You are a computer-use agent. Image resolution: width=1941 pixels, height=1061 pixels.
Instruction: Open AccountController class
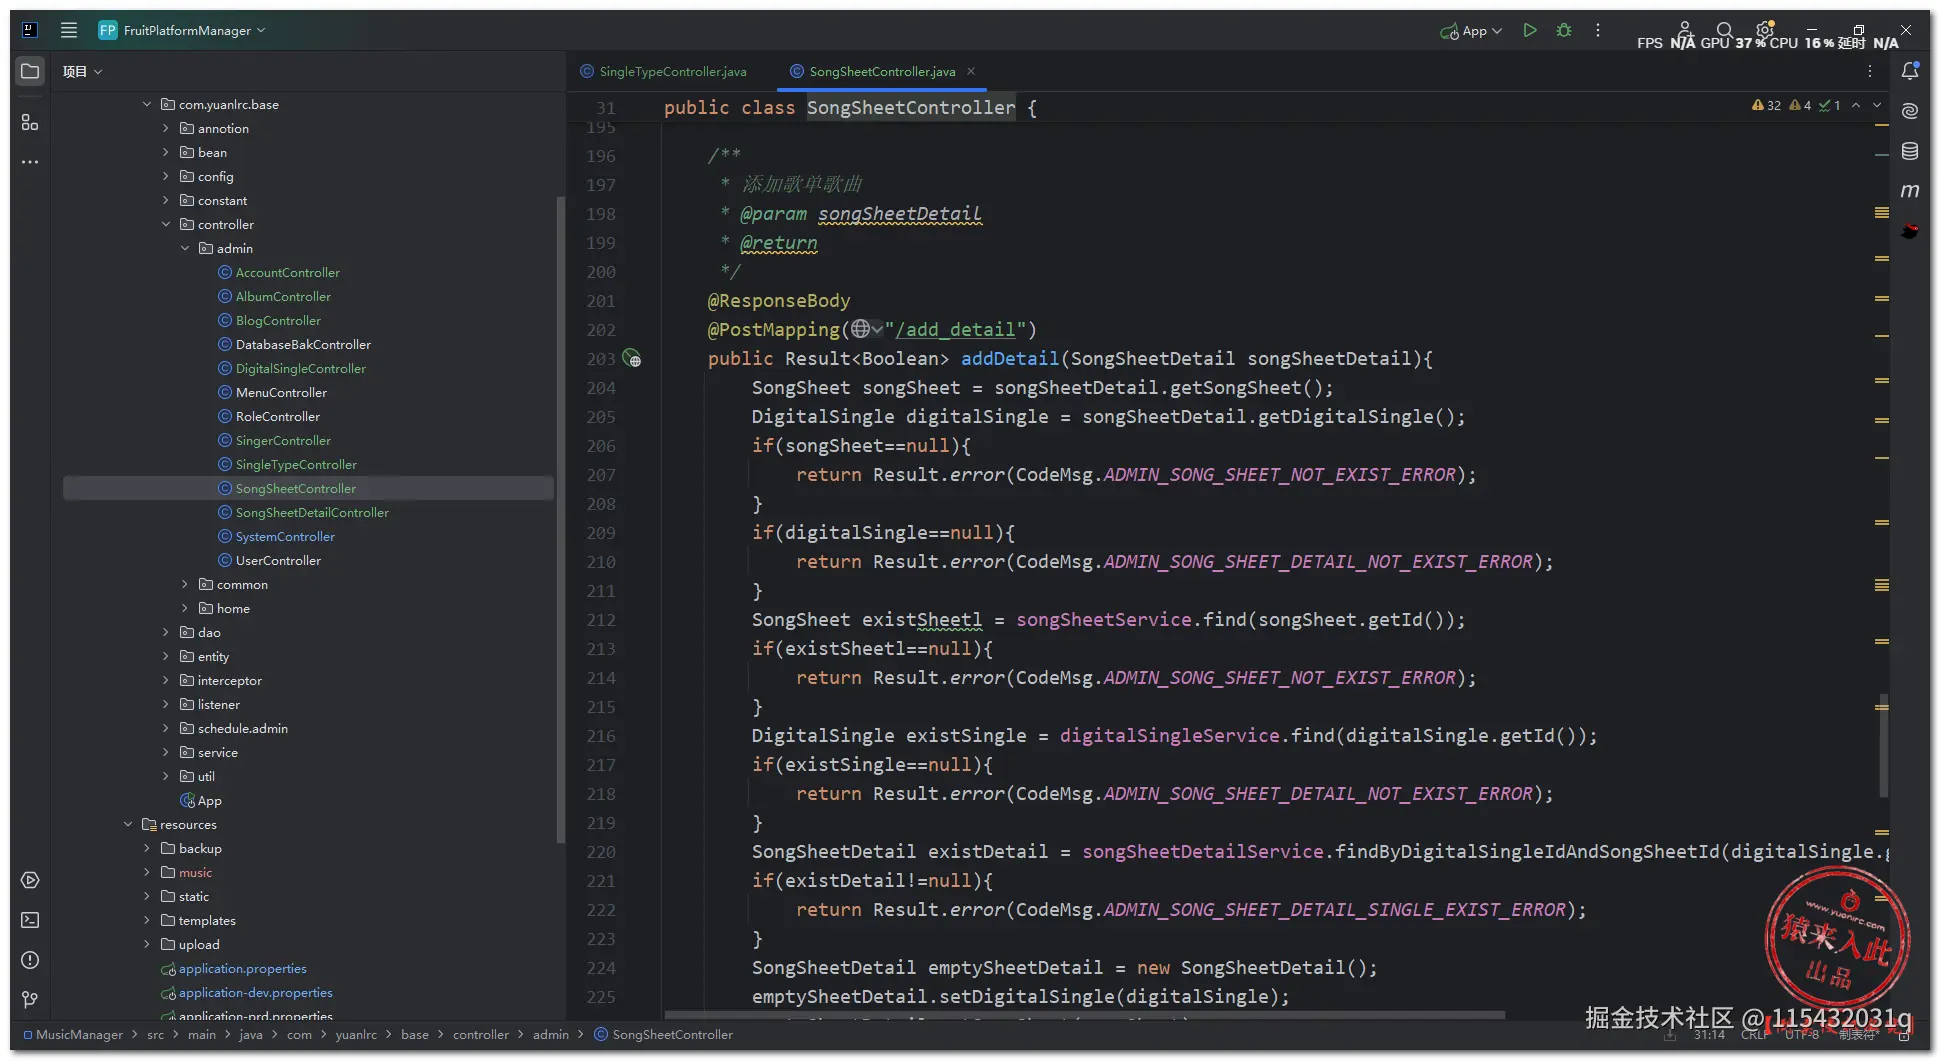click(x=287, y=272)
